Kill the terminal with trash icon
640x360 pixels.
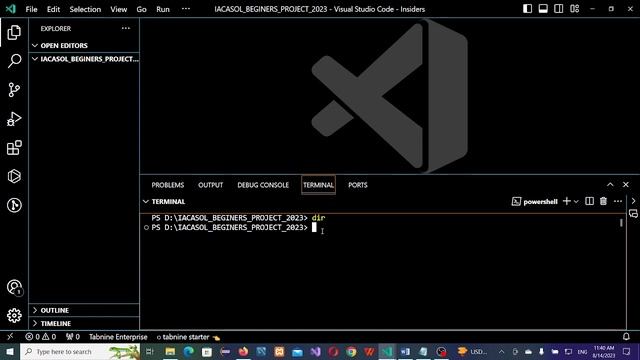[603, 201]
